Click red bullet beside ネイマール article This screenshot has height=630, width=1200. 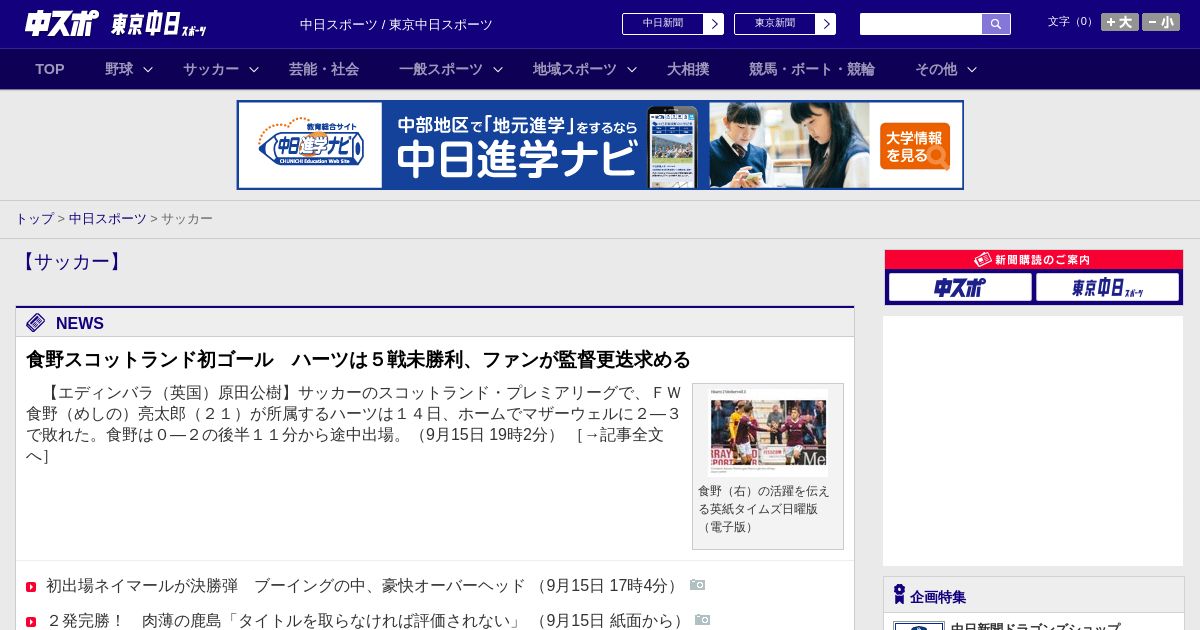click(x=31, y=587)
